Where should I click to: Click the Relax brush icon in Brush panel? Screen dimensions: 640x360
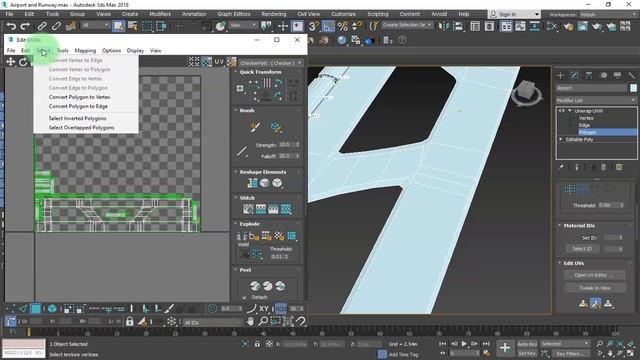coord(276,127)
